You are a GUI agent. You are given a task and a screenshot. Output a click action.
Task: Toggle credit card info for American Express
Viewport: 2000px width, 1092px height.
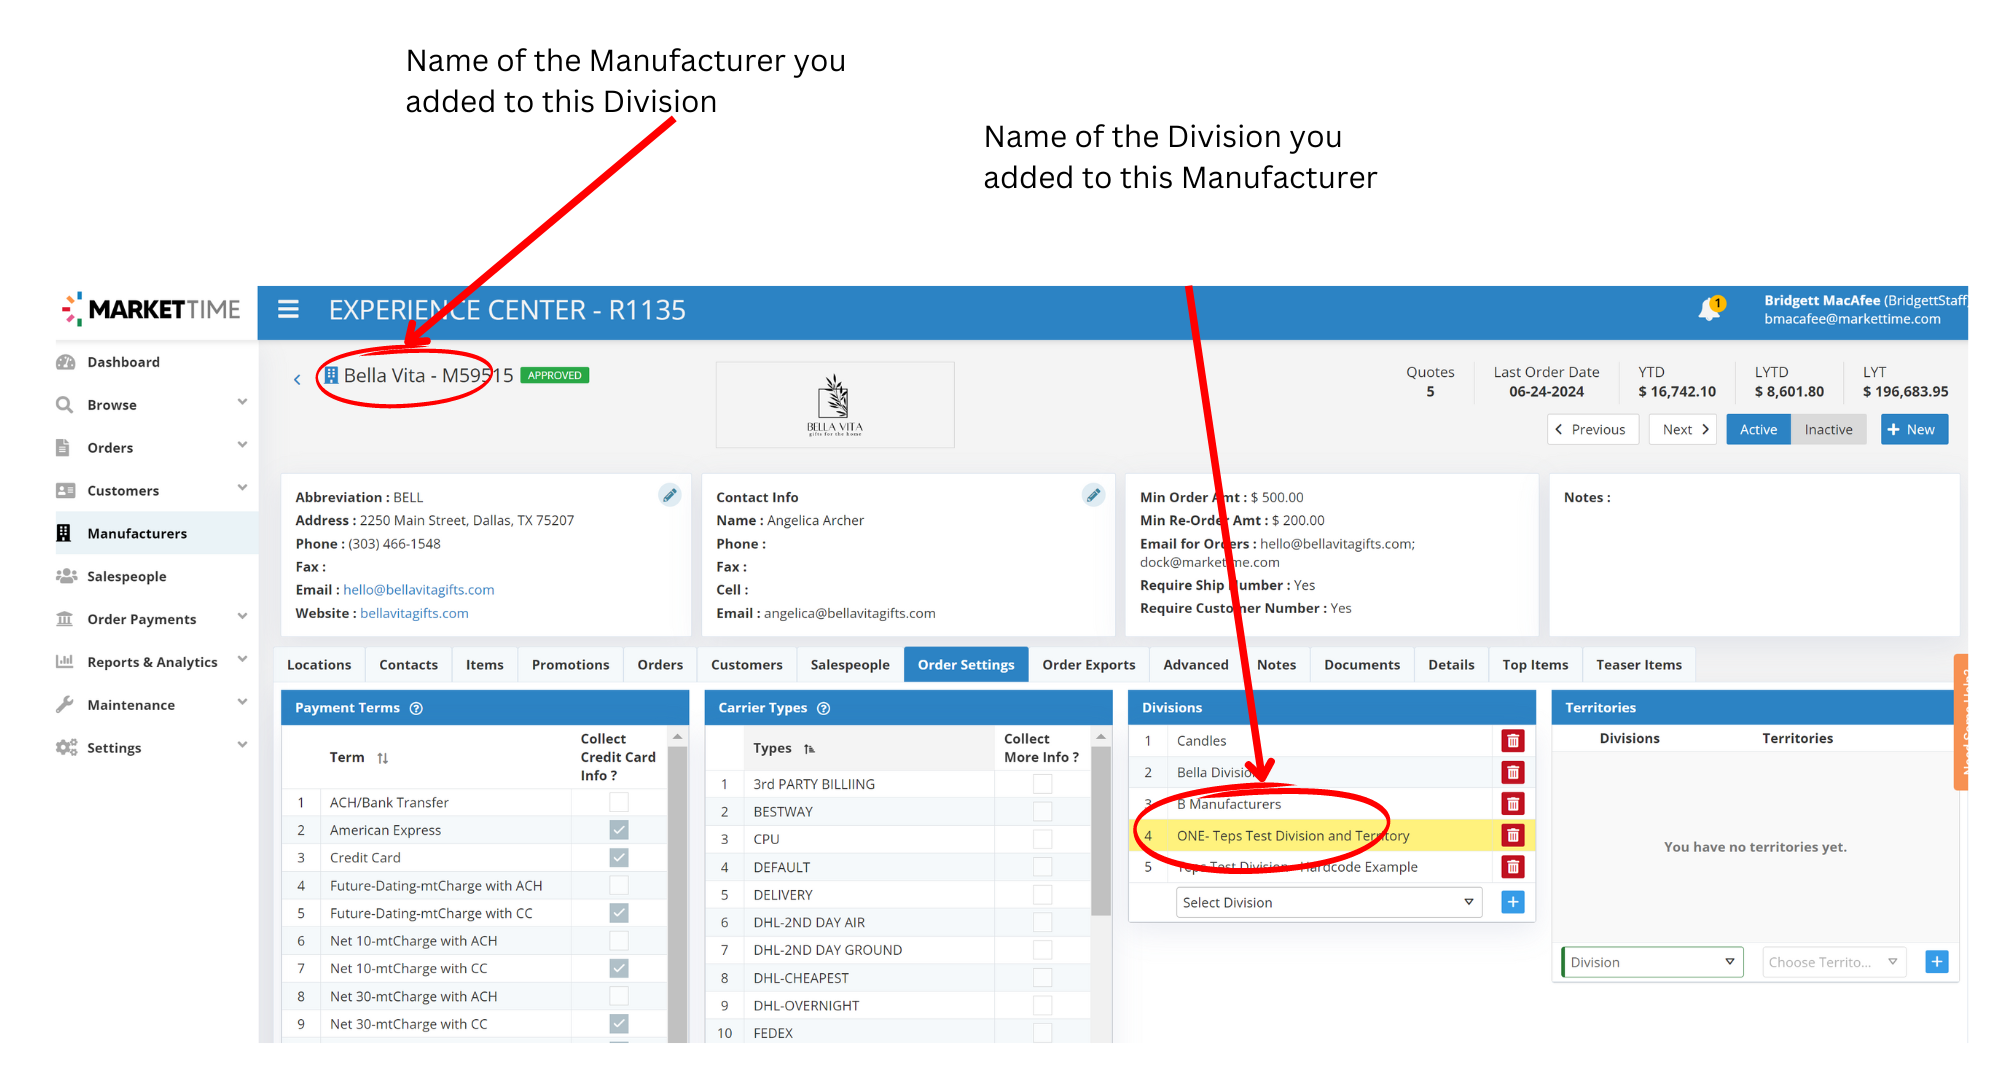point(619,830)
